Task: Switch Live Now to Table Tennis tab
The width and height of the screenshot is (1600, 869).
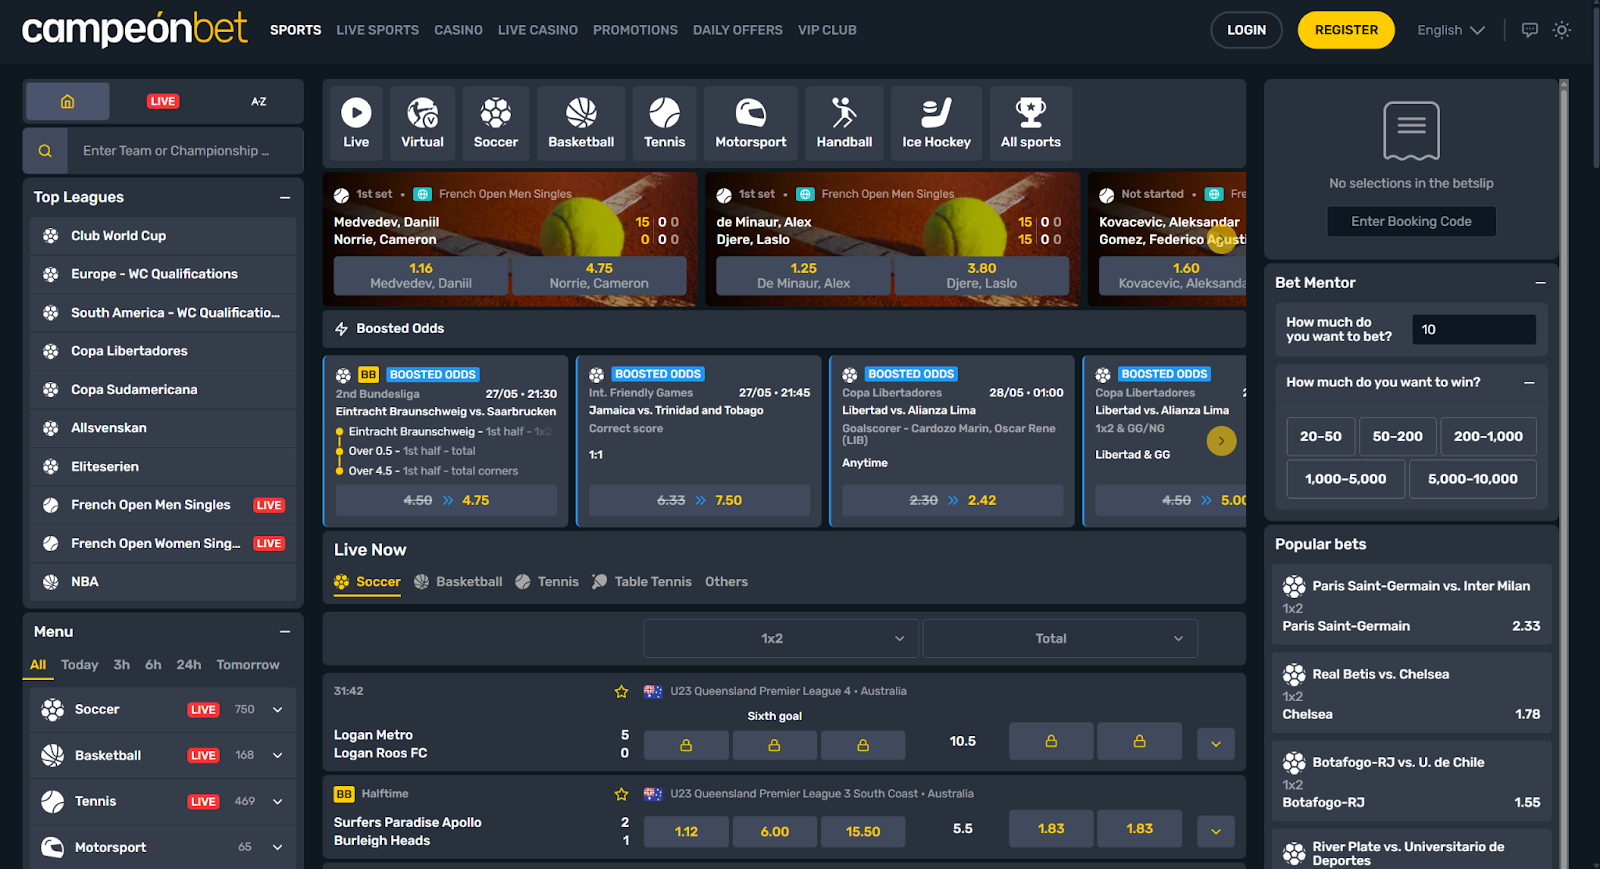Action: pyautogui.click(x=641, y=582)
